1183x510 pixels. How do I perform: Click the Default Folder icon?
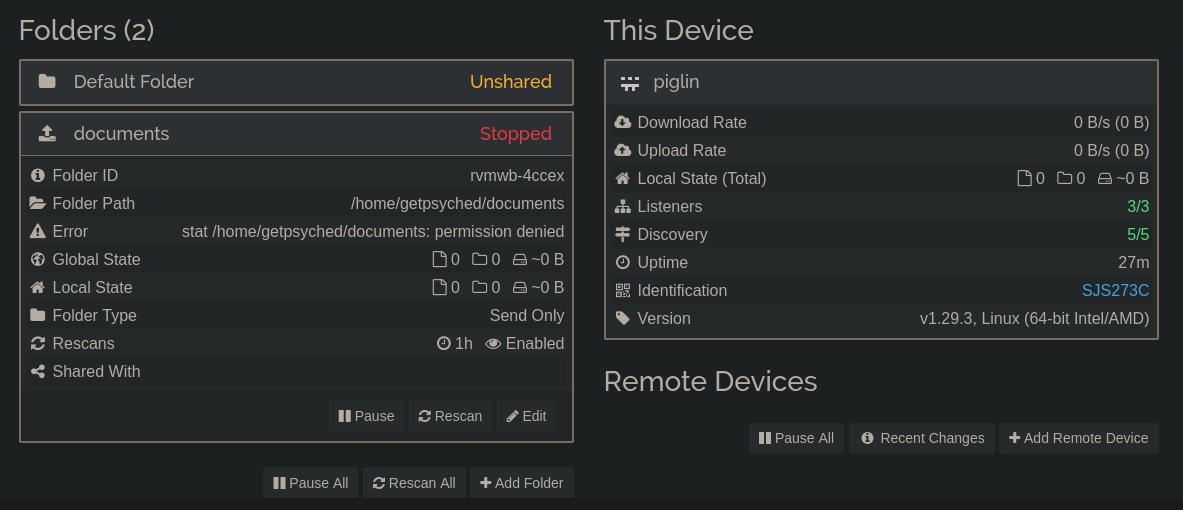pos(47,81)
